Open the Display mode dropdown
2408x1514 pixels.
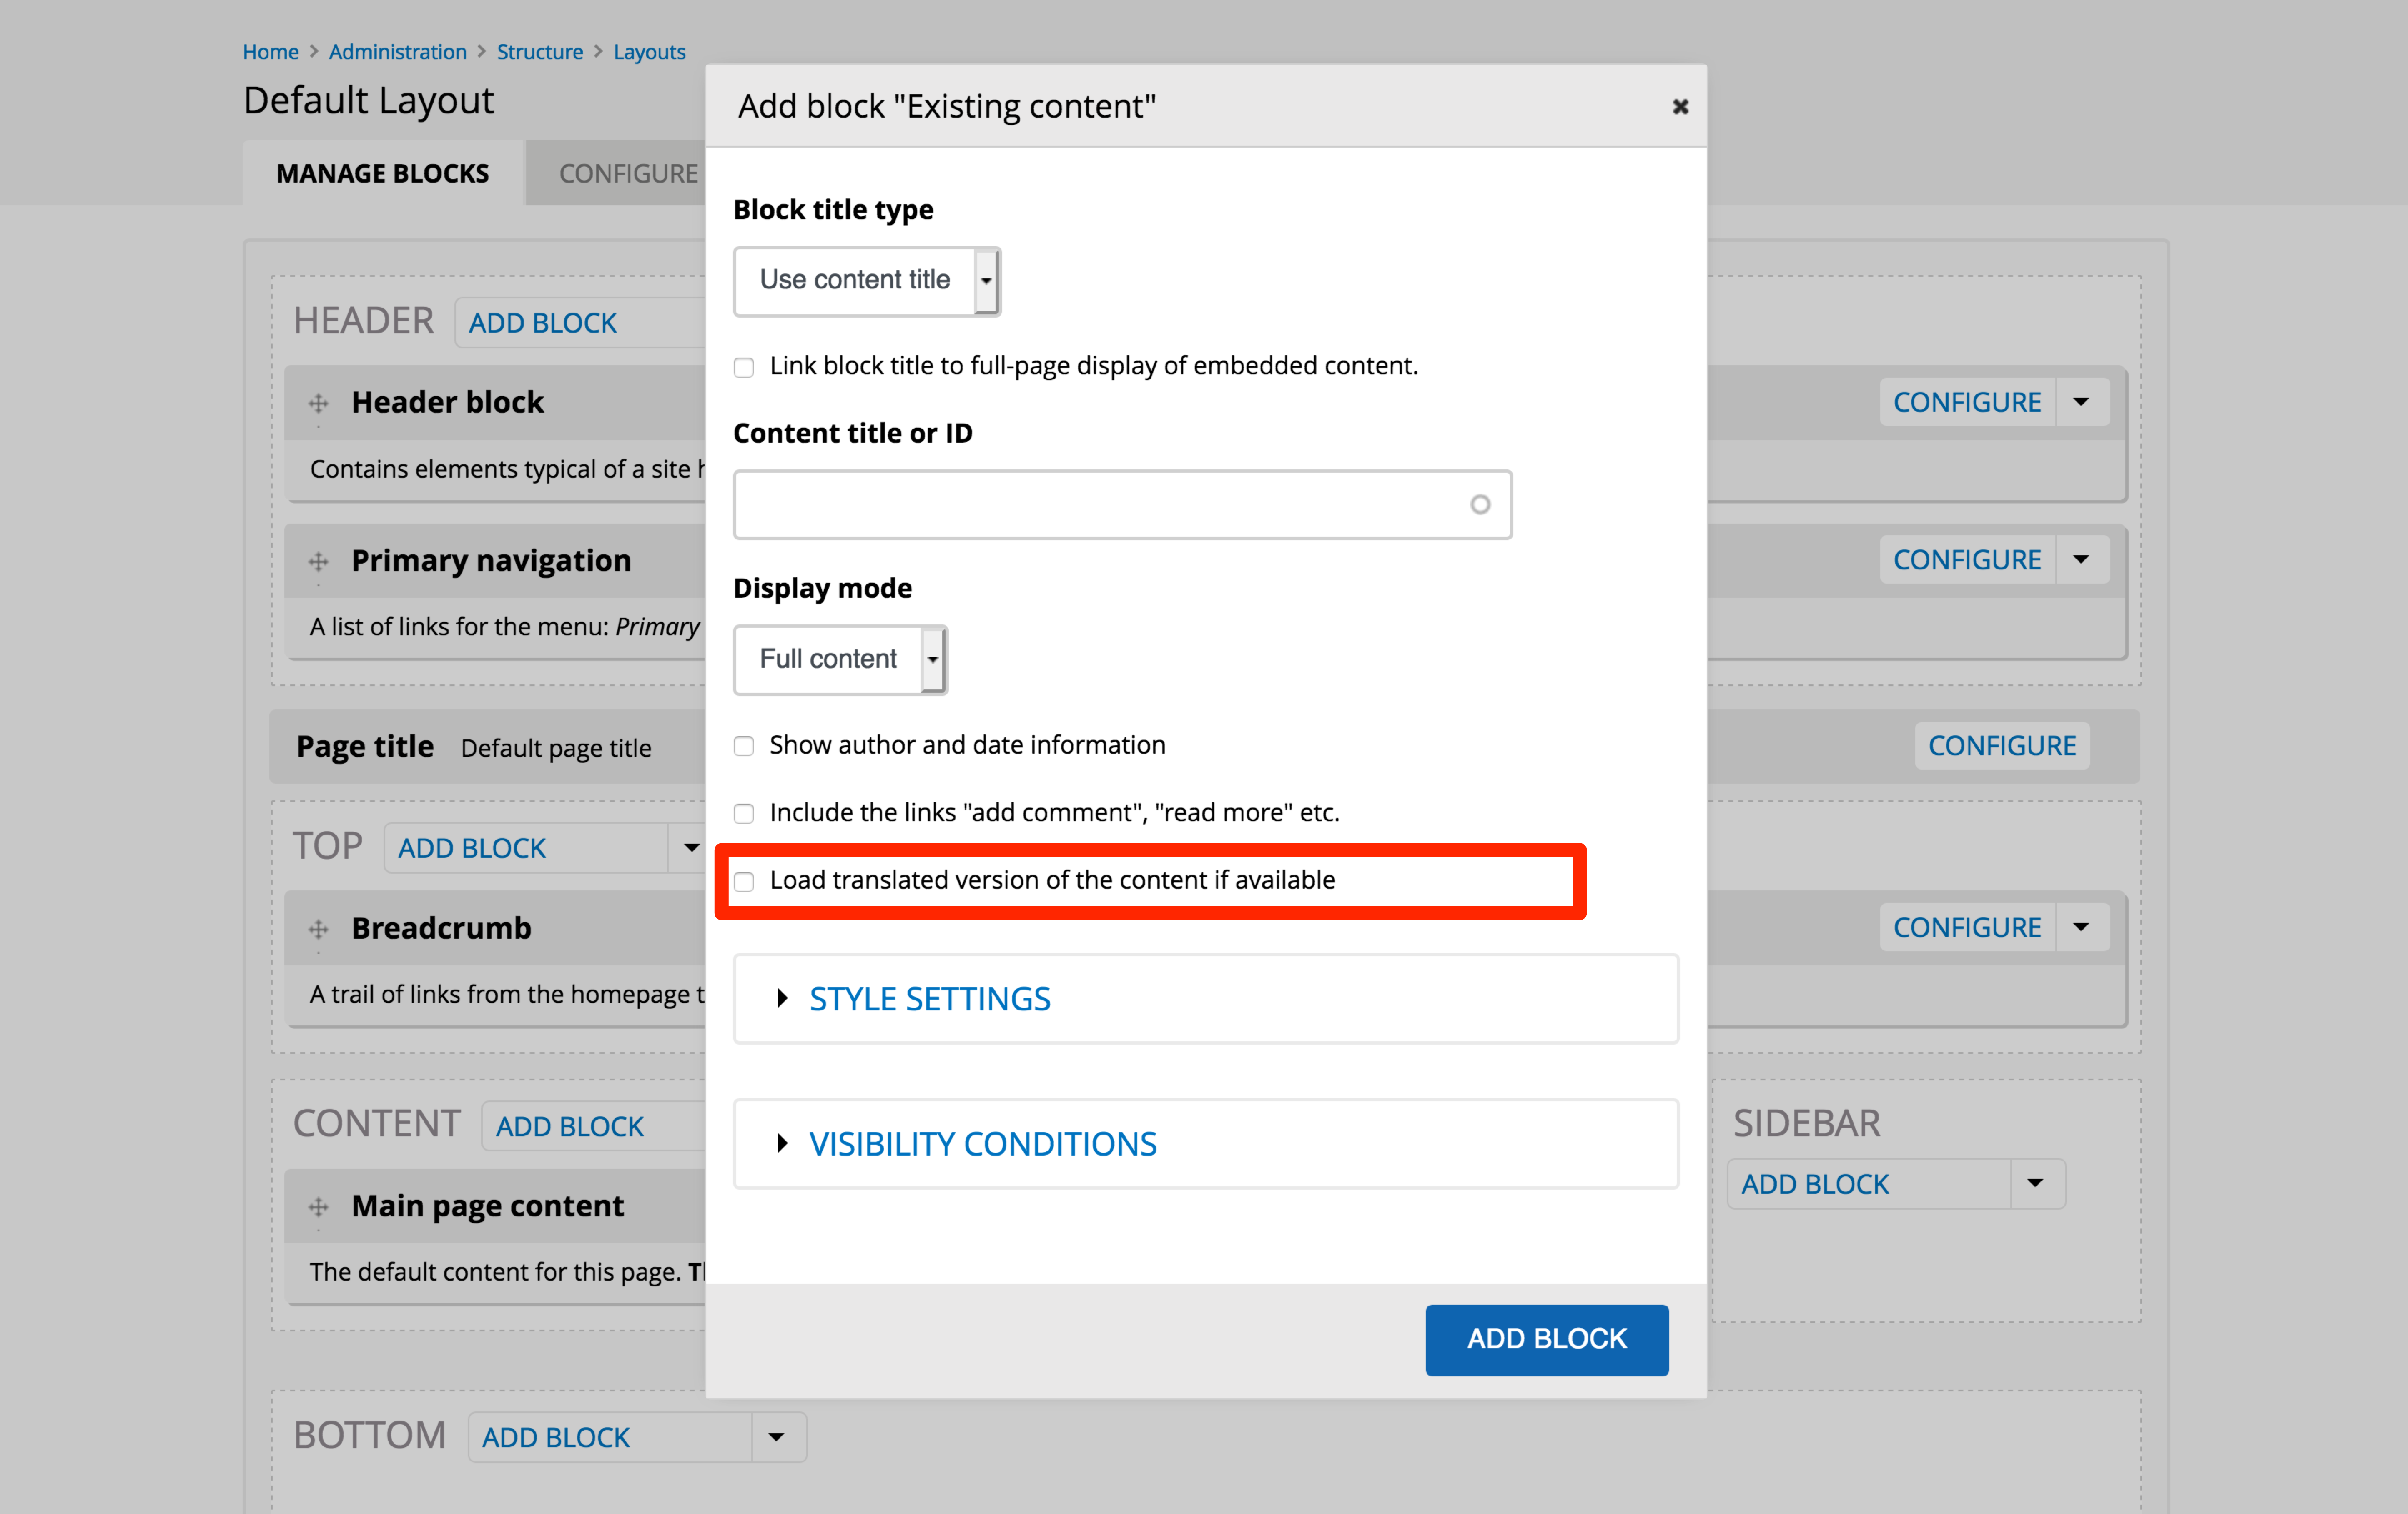pyautogui.click(x=840, y=660)
